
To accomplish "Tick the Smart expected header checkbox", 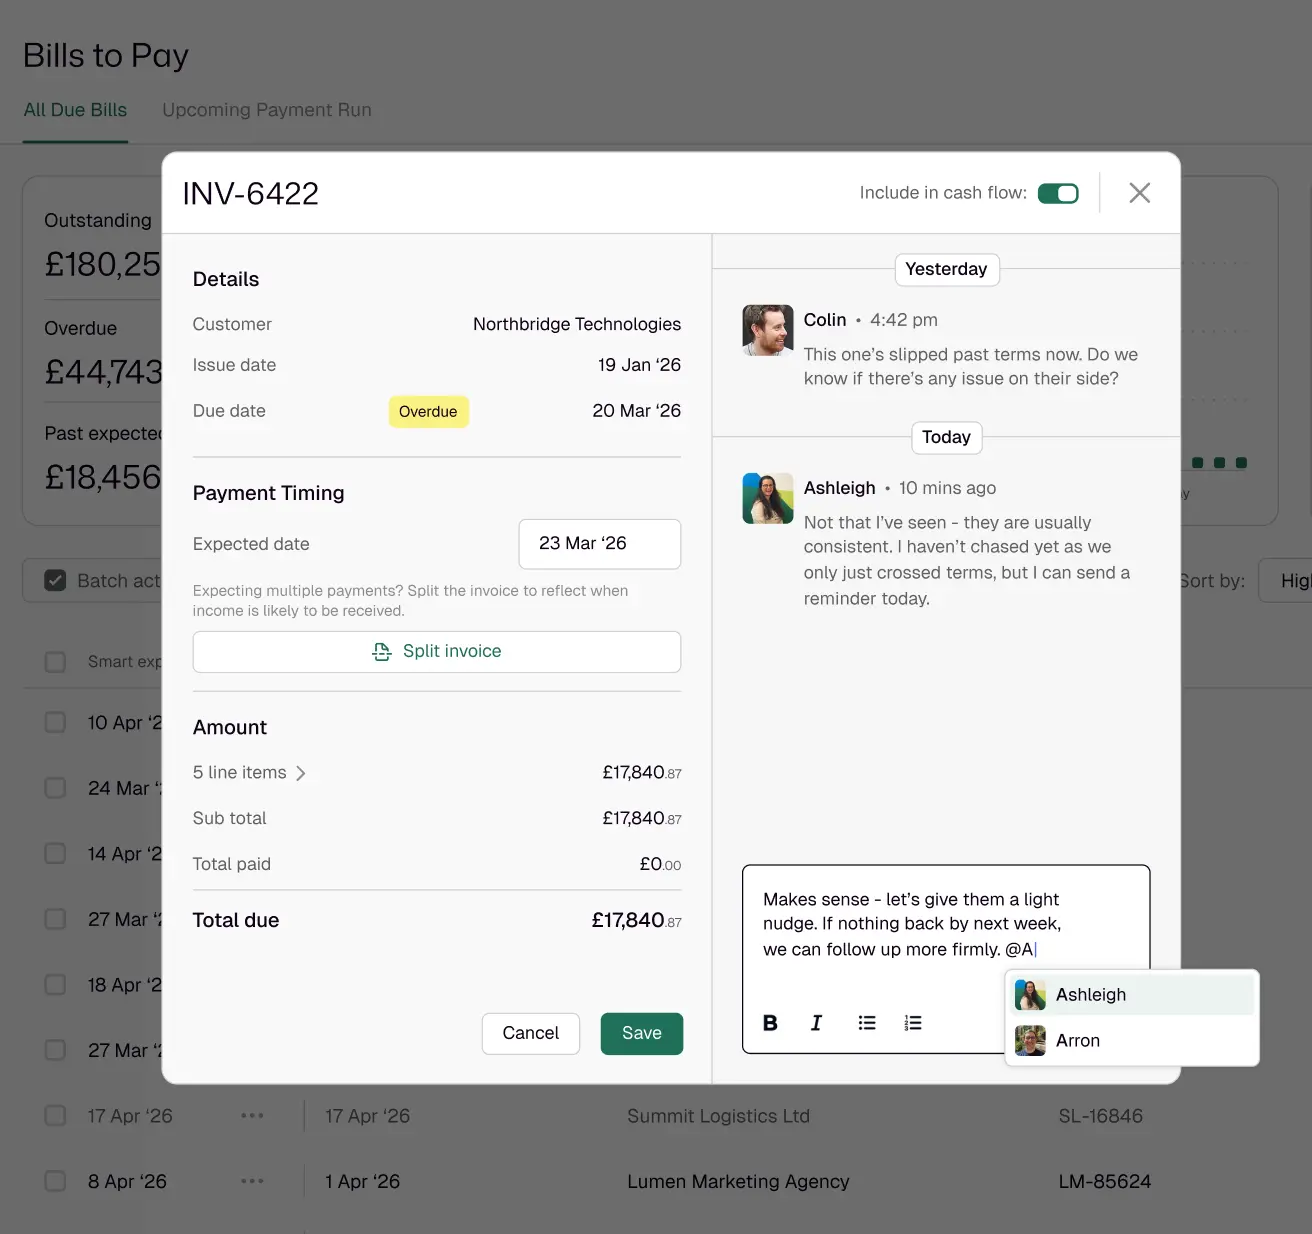I will (56, 662).
